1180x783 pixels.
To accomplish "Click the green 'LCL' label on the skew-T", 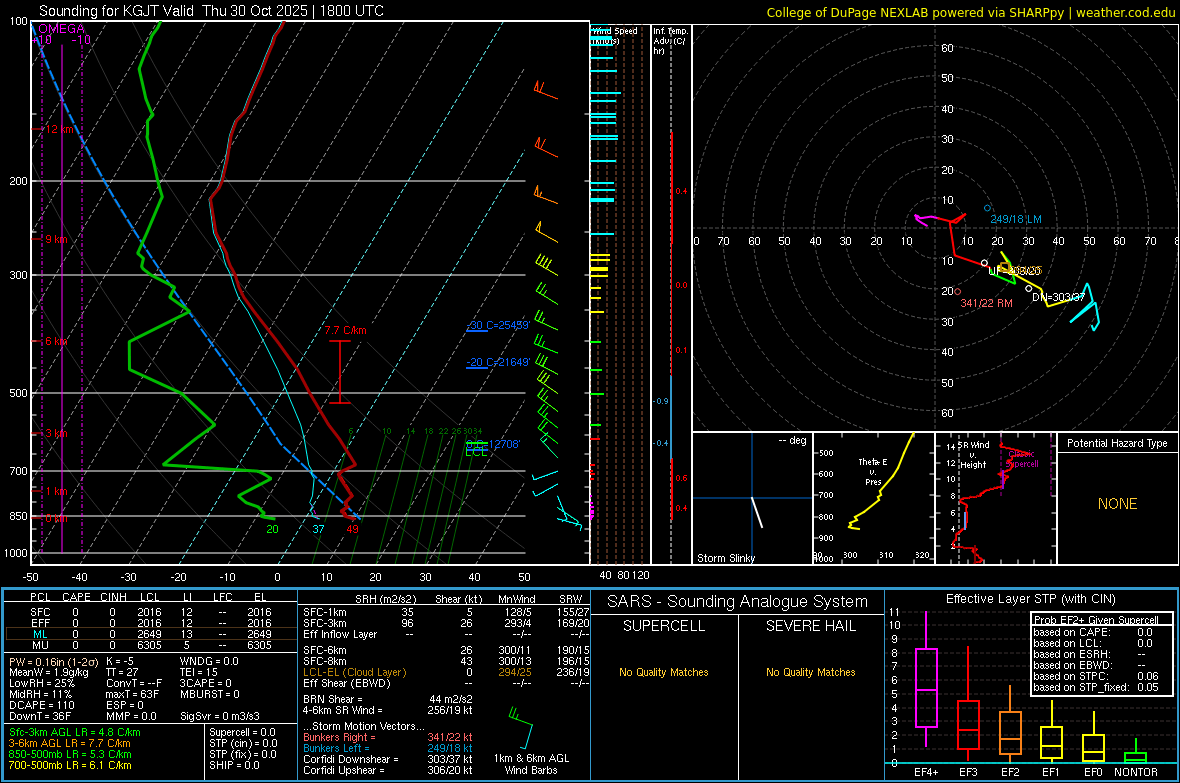I will (x=476, y=452).
